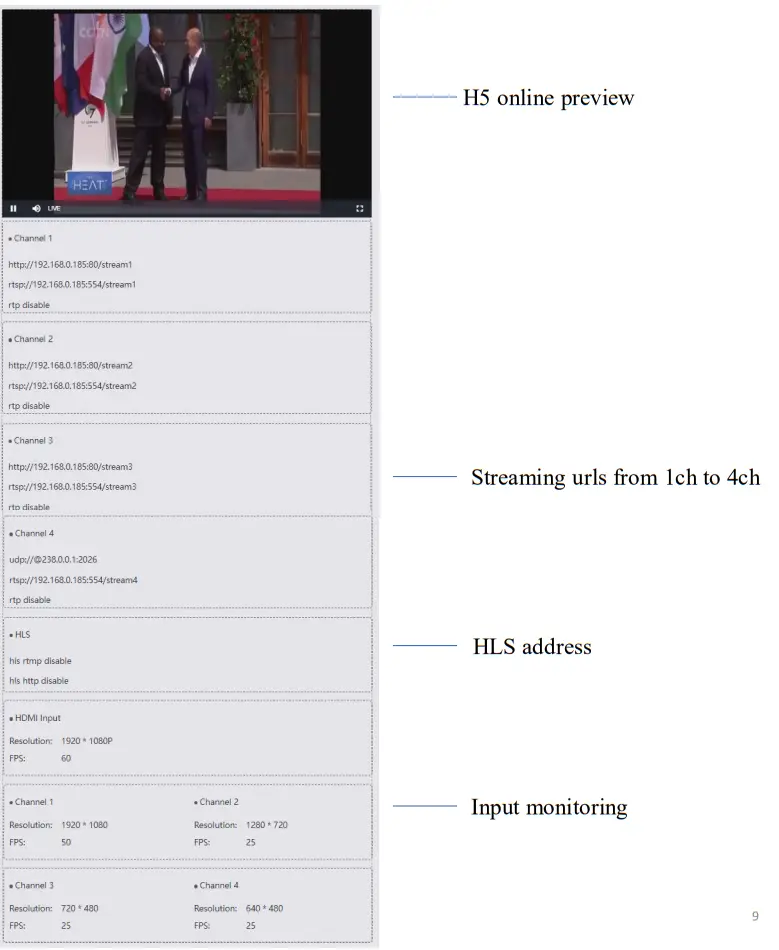The width and height of the screenshot is (779, 950).
Task: Select rtsp://192.168.0.185:554/stream3 URL
Action: coord(73,487)
